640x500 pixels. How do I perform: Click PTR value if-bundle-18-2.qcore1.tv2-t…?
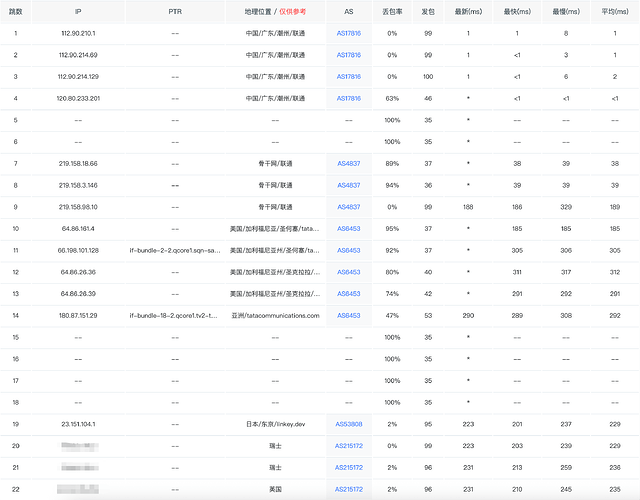pyautogui.click(x=174, y=316)
